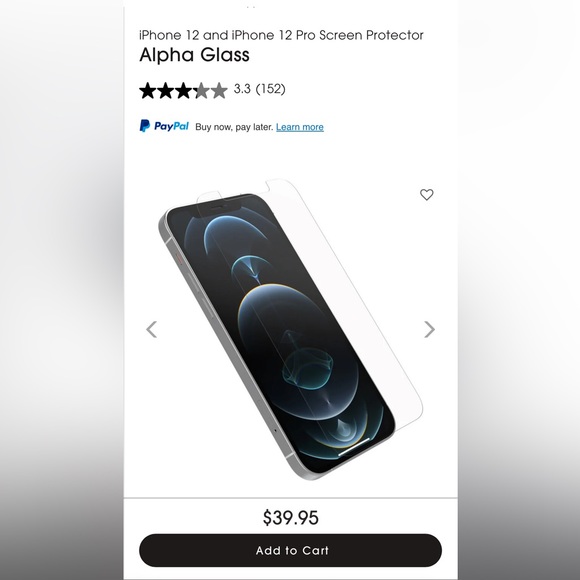The image size is (580, 580).
Task: Show previous product image with left arrow
Action: 152,329
